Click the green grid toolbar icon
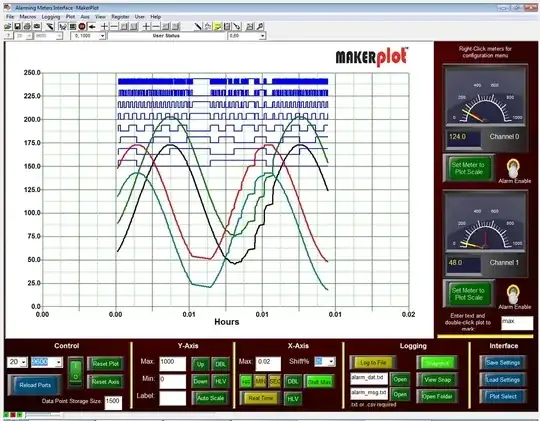This screenshot has height=421, width=540. (x=72, y=27)
